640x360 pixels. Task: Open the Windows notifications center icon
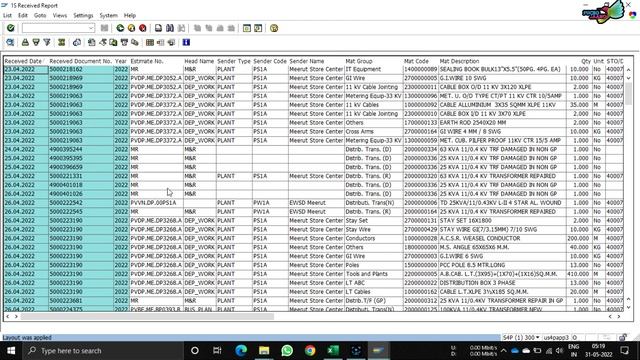(x=624, y=351)
